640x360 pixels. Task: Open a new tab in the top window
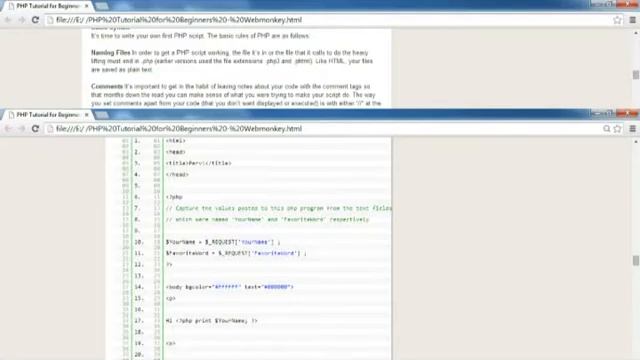(x=102, y=7)
